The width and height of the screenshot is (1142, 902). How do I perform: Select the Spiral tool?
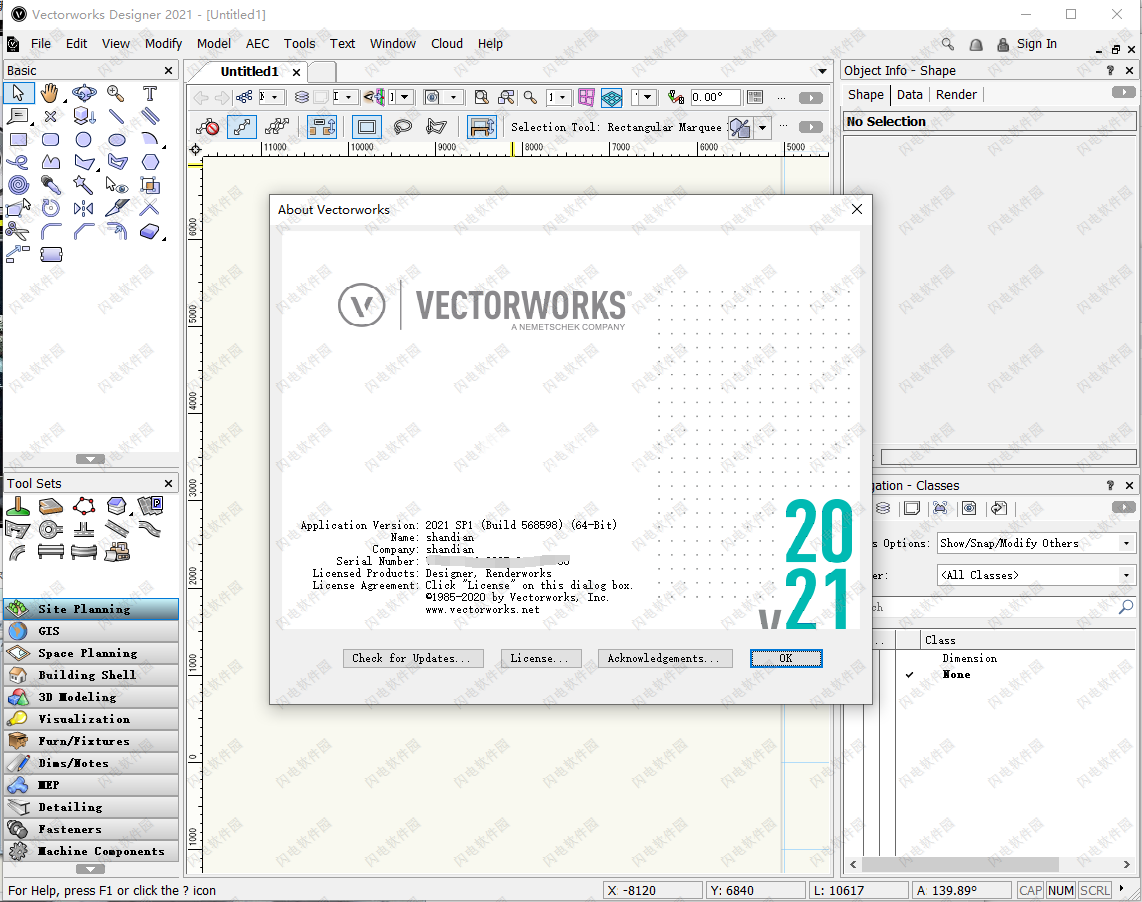[18, 185]
